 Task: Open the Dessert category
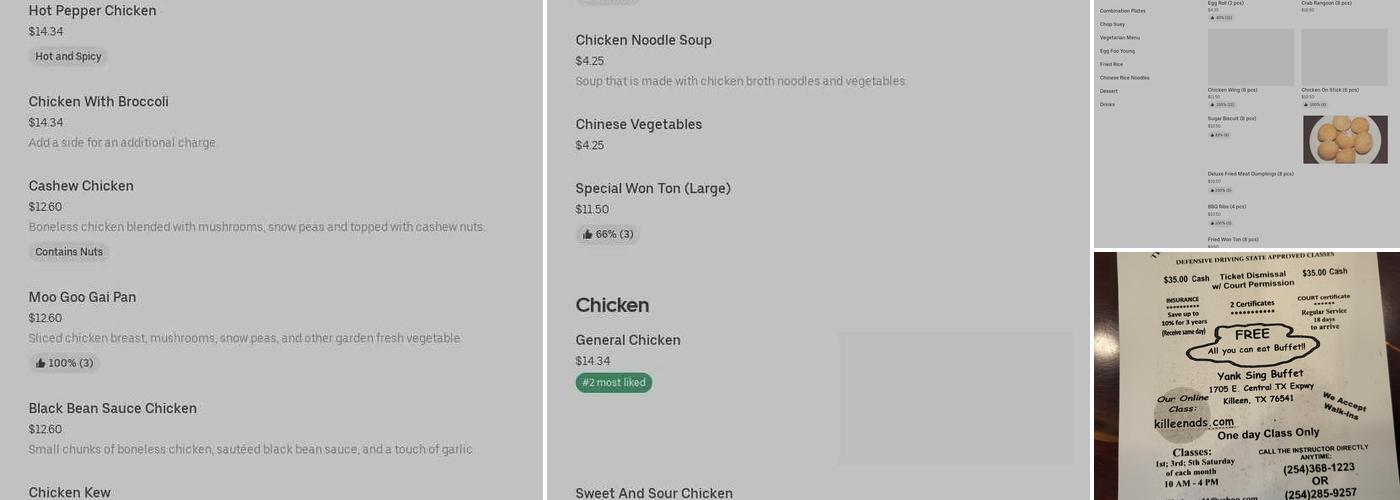[x=1108, y=91]
